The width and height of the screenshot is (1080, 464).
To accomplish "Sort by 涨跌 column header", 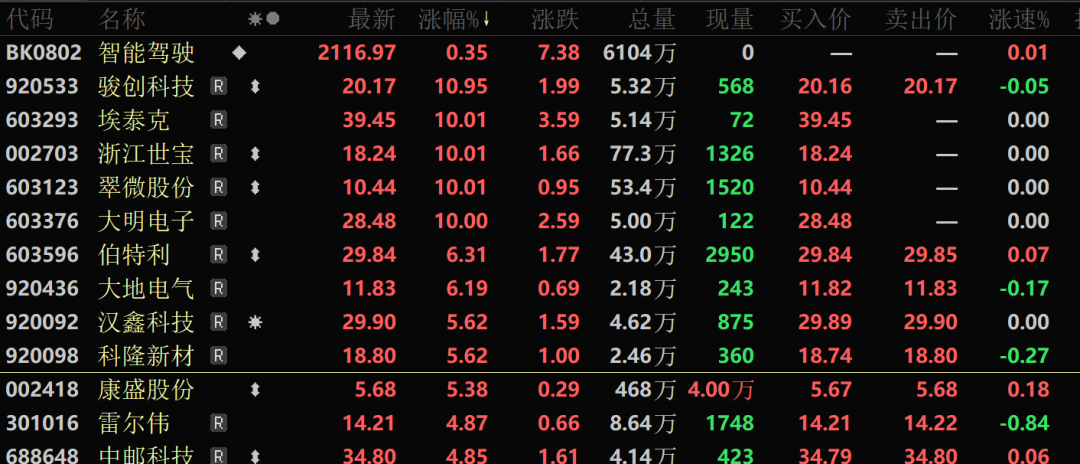I will click(555, 20).
